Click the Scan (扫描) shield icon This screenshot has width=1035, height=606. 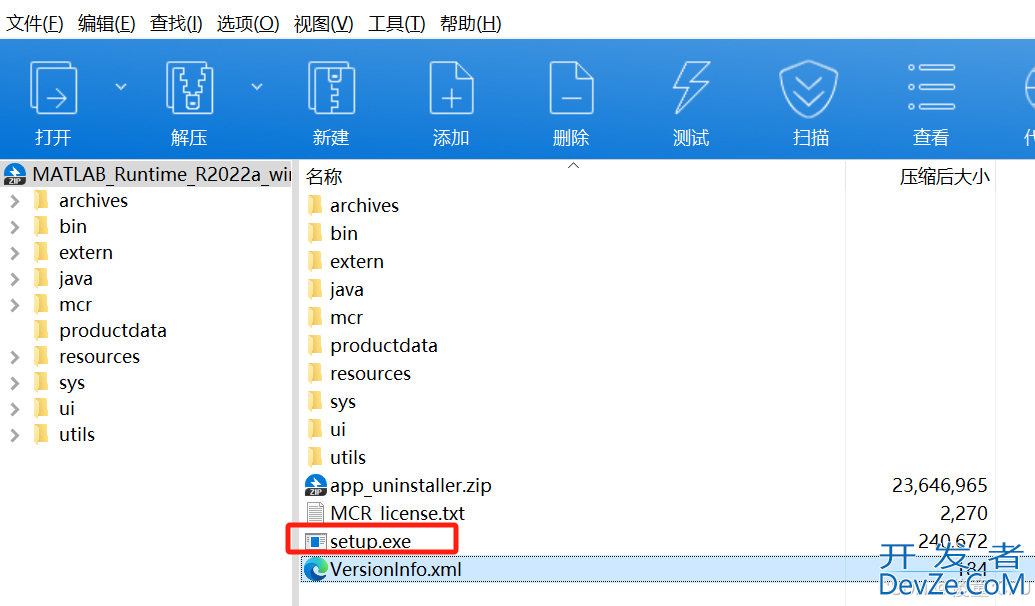[809, 88]
